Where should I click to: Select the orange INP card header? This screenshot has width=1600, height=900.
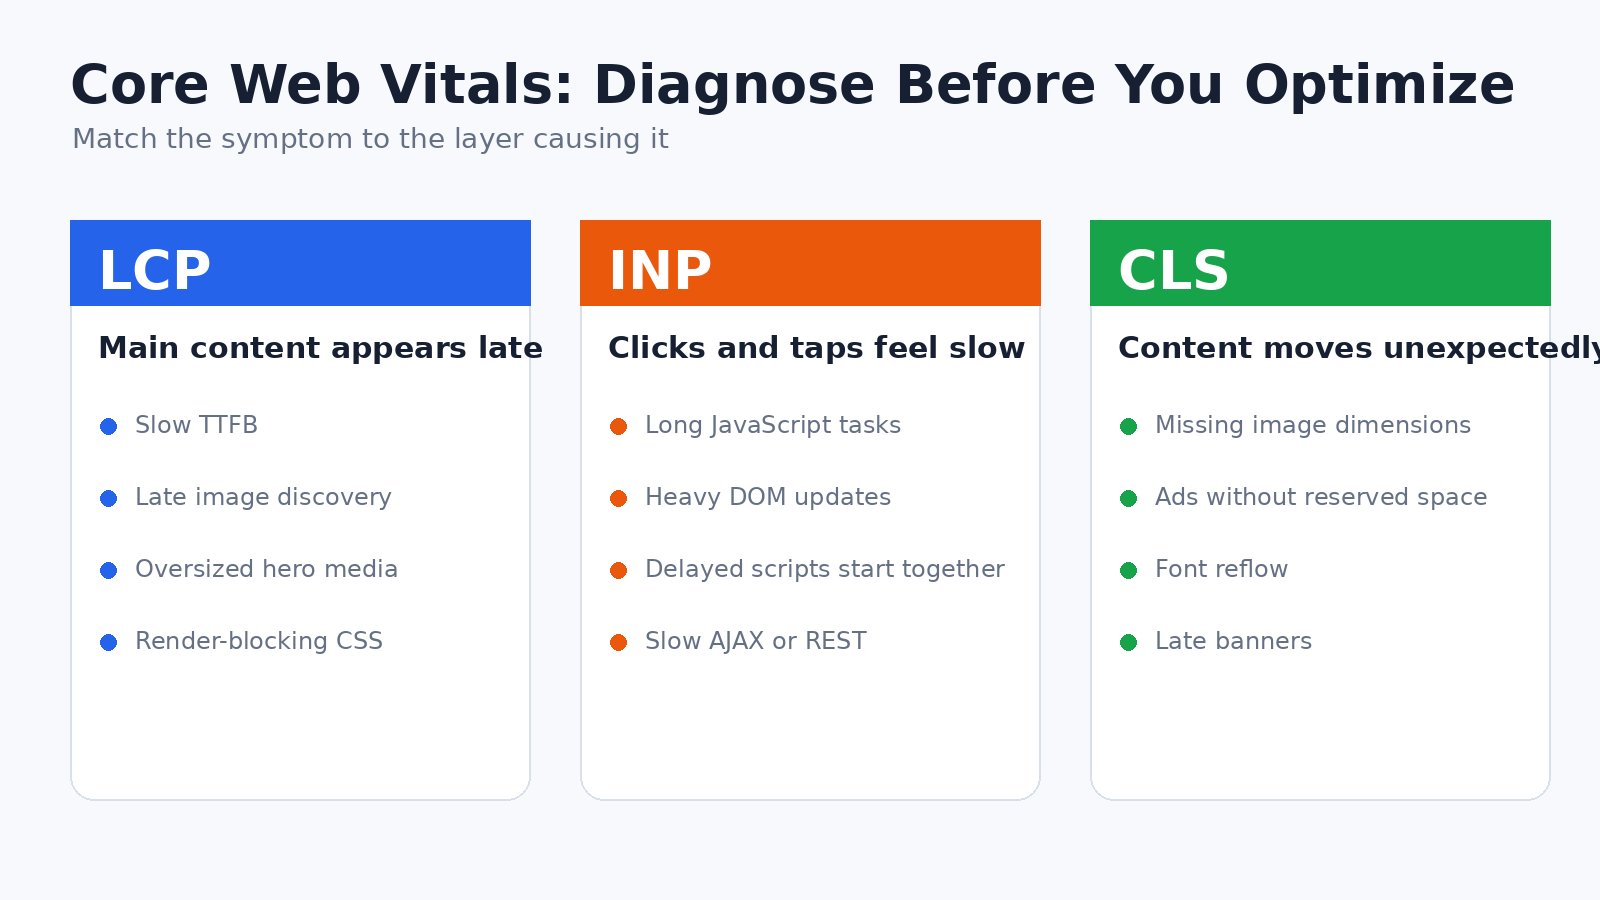click(810, 263)
